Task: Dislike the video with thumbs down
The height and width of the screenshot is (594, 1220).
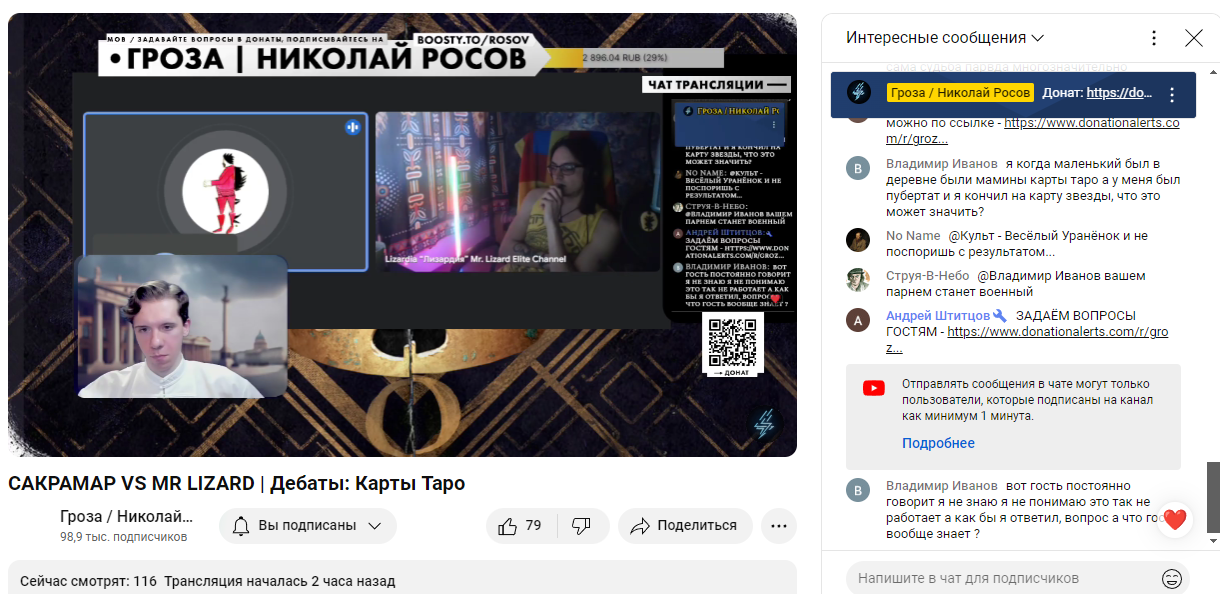Action: 581,526
